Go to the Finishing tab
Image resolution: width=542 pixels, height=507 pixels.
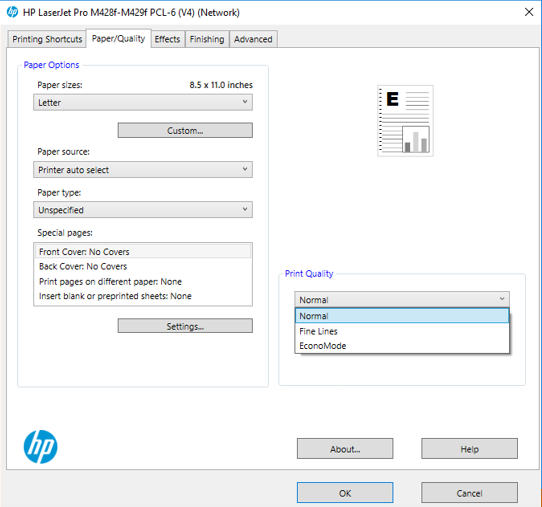click(207, 39)
